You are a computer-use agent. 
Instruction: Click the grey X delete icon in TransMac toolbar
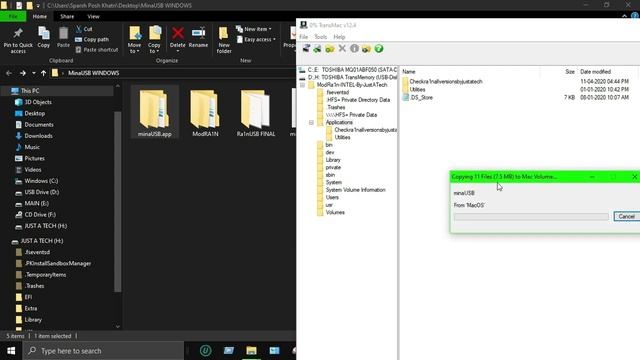342,49
